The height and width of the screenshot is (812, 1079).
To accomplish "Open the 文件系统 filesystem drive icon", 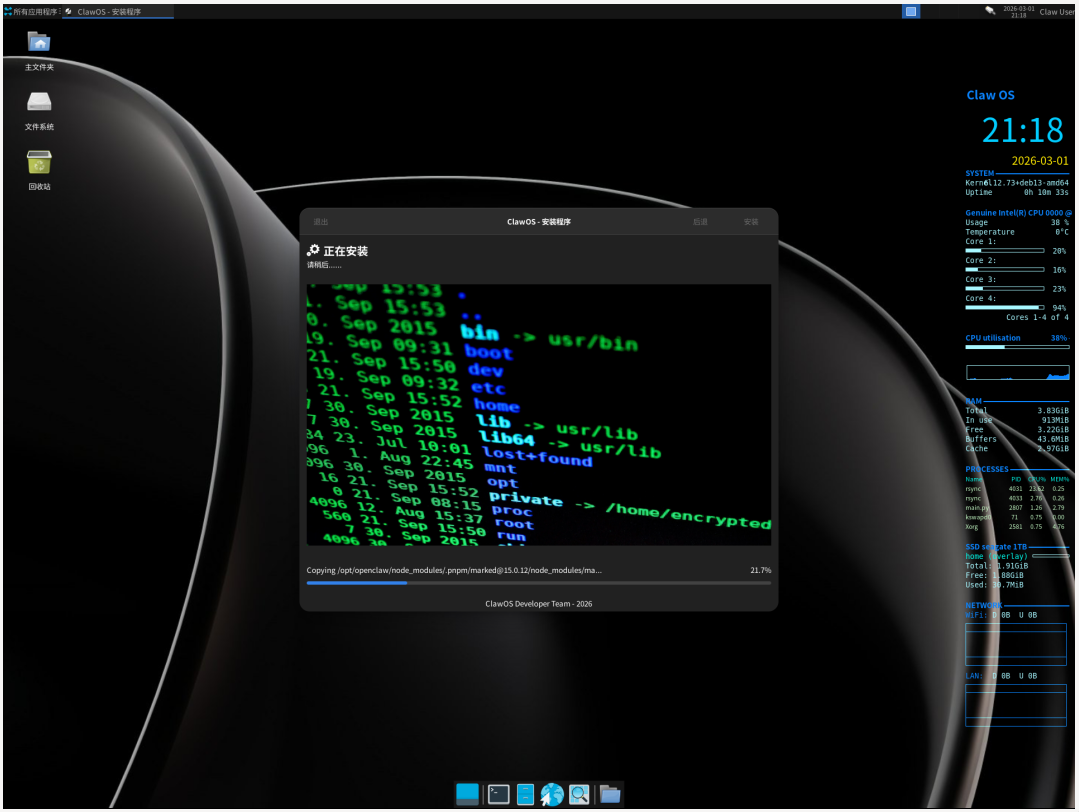I will tap(39, 111).
